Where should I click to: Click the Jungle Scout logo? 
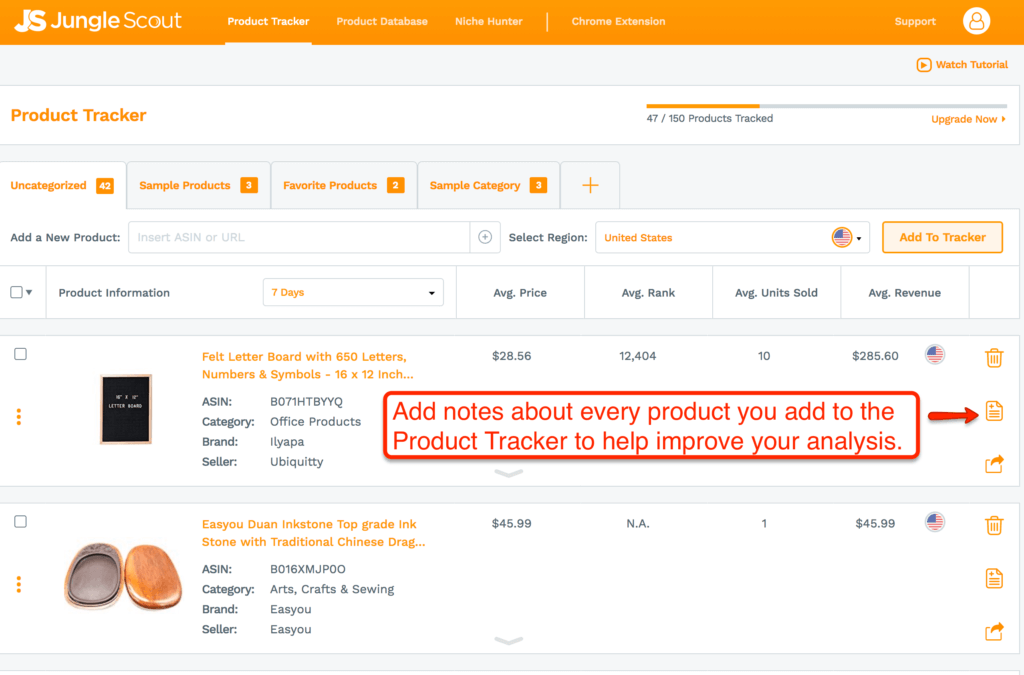[98, 21]
